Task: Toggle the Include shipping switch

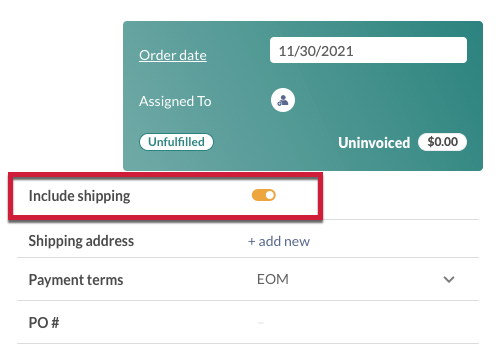Action: pyautogui.click(x=264, y=195)
